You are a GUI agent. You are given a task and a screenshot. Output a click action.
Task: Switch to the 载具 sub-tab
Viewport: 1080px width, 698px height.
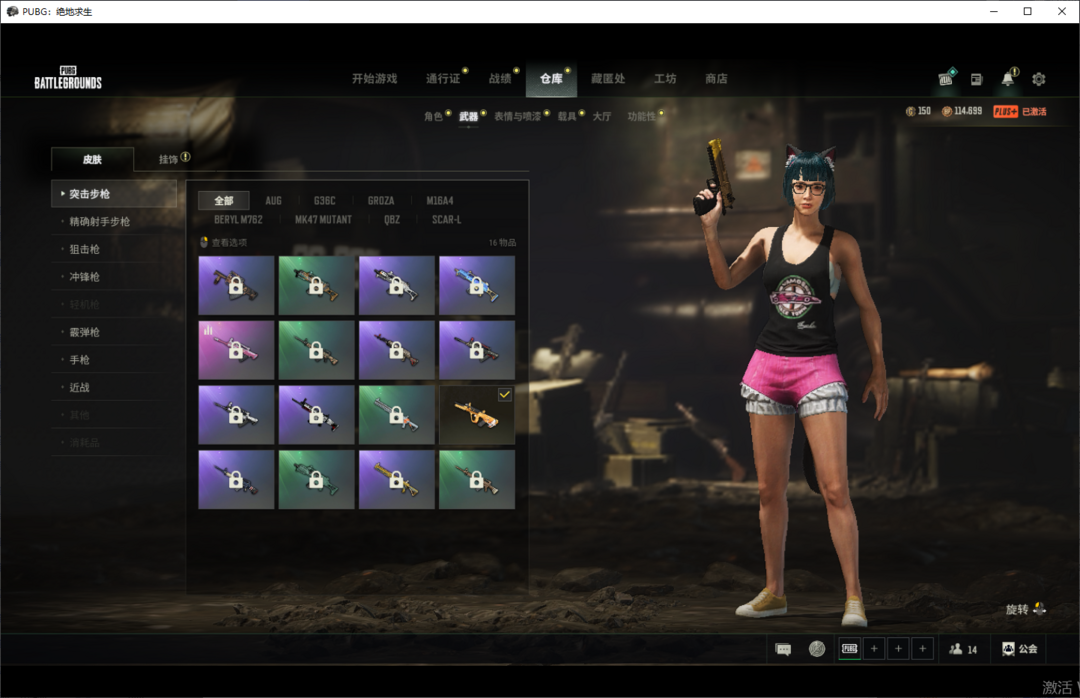tap(567, 116)
